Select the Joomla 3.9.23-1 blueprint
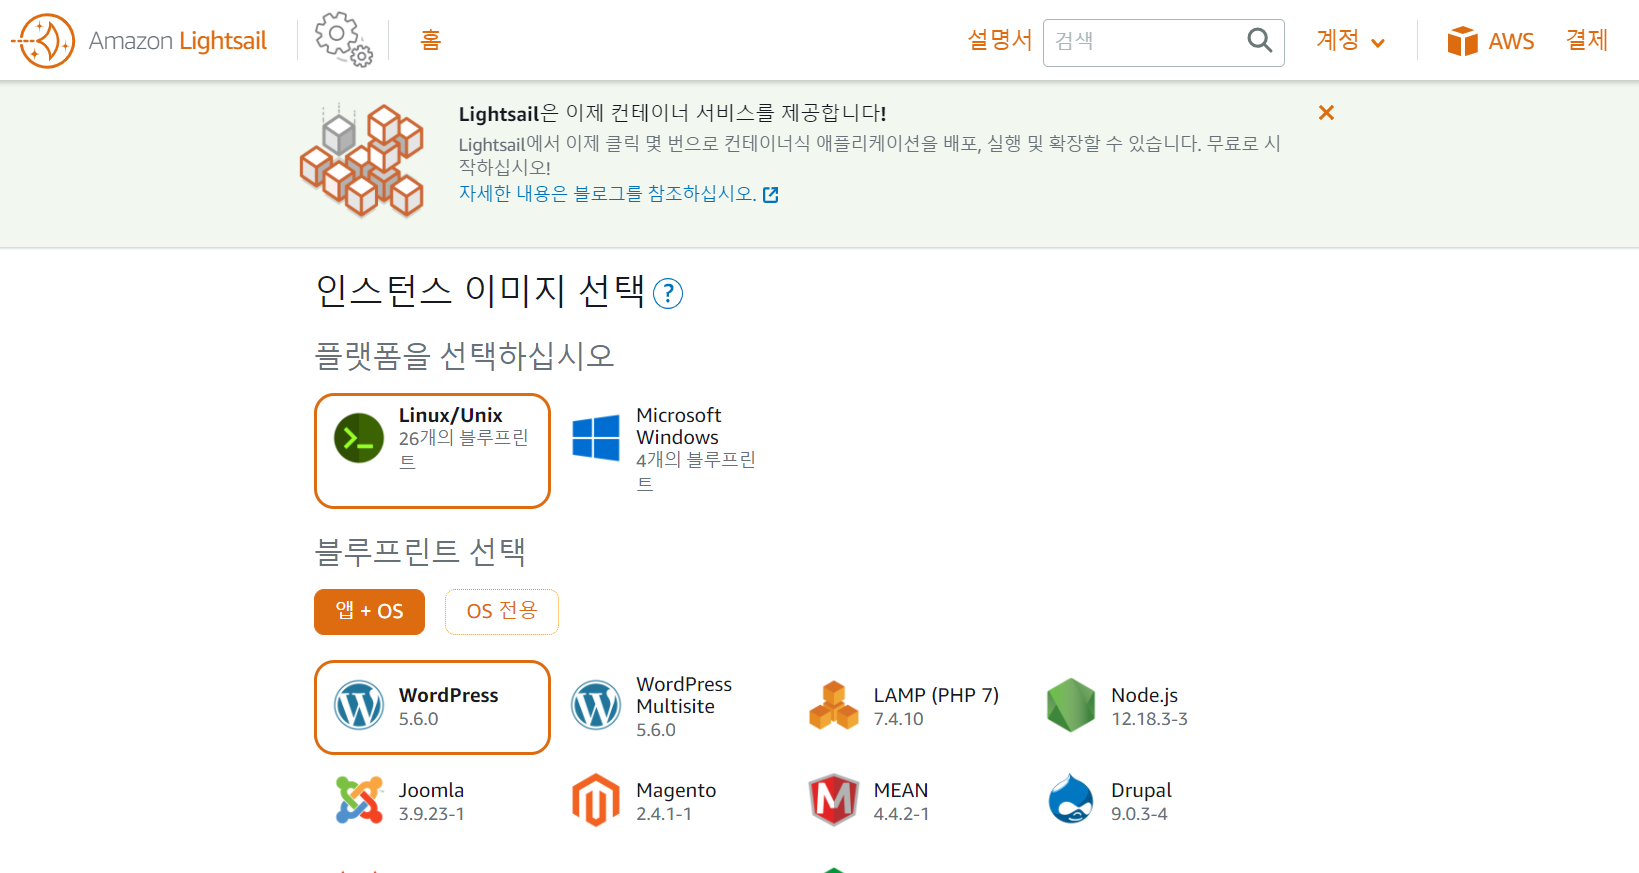Image resolution: width=1639 pixels, height=873 pixels. 432,802
